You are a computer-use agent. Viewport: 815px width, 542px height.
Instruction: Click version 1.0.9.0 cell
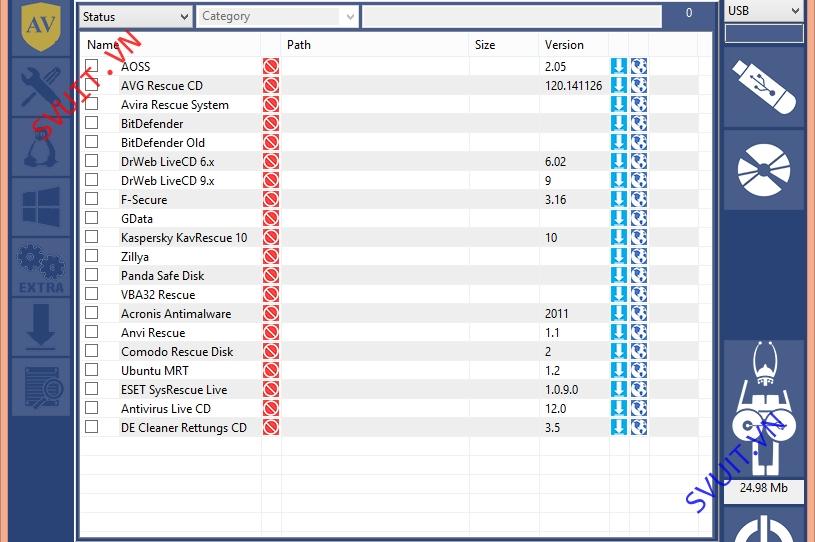[561, 390]
